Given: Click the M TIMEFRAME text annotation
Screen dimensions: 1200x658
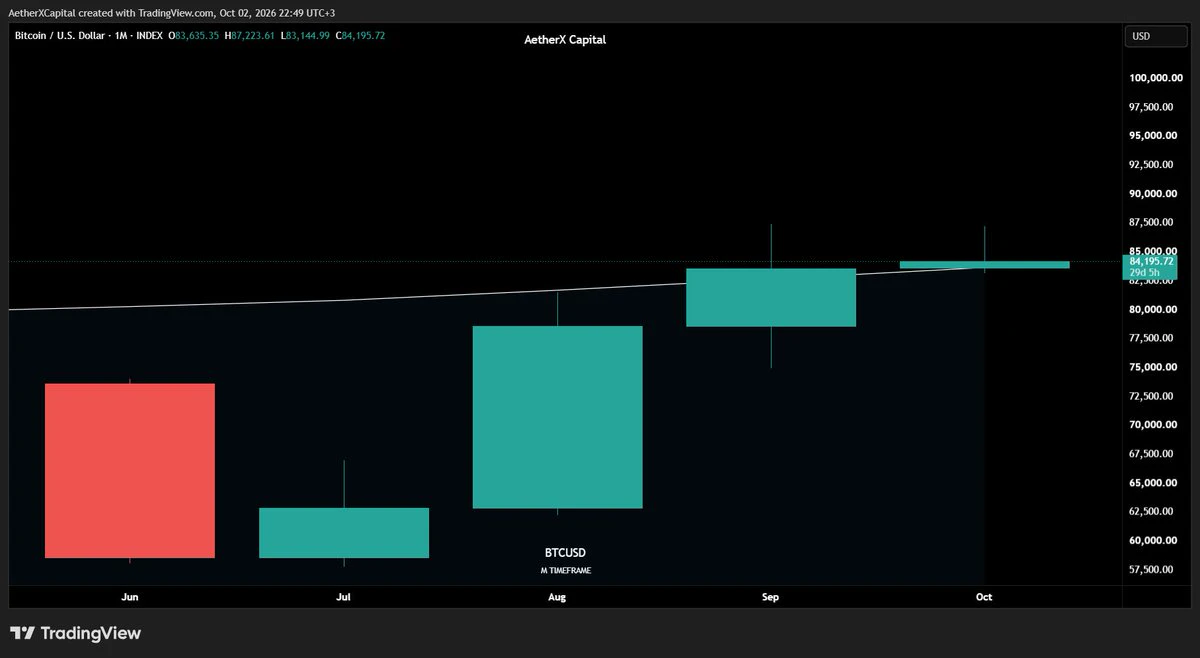Looking at the screenshot, I should (x=565, y=571).
